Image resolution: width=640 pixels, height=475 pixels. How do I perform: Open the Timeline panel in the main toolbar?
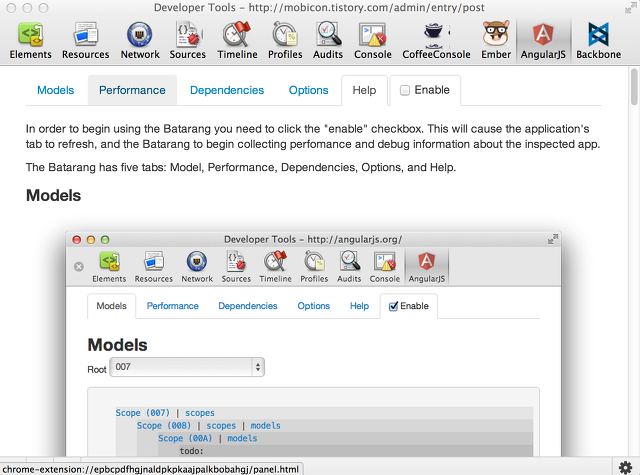point(237,41)
